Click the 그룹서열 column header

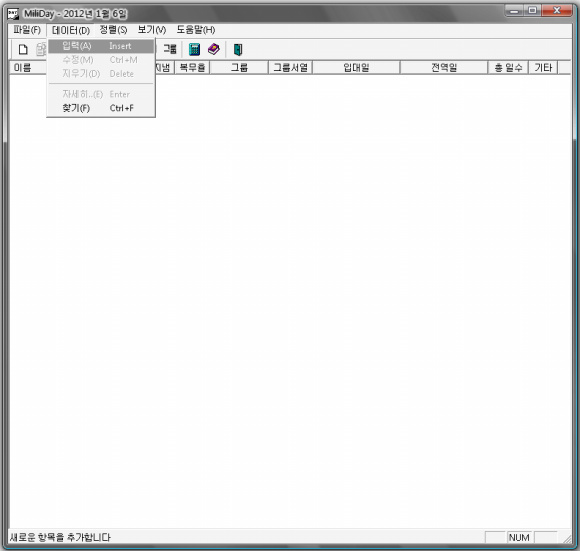[290, 68]
